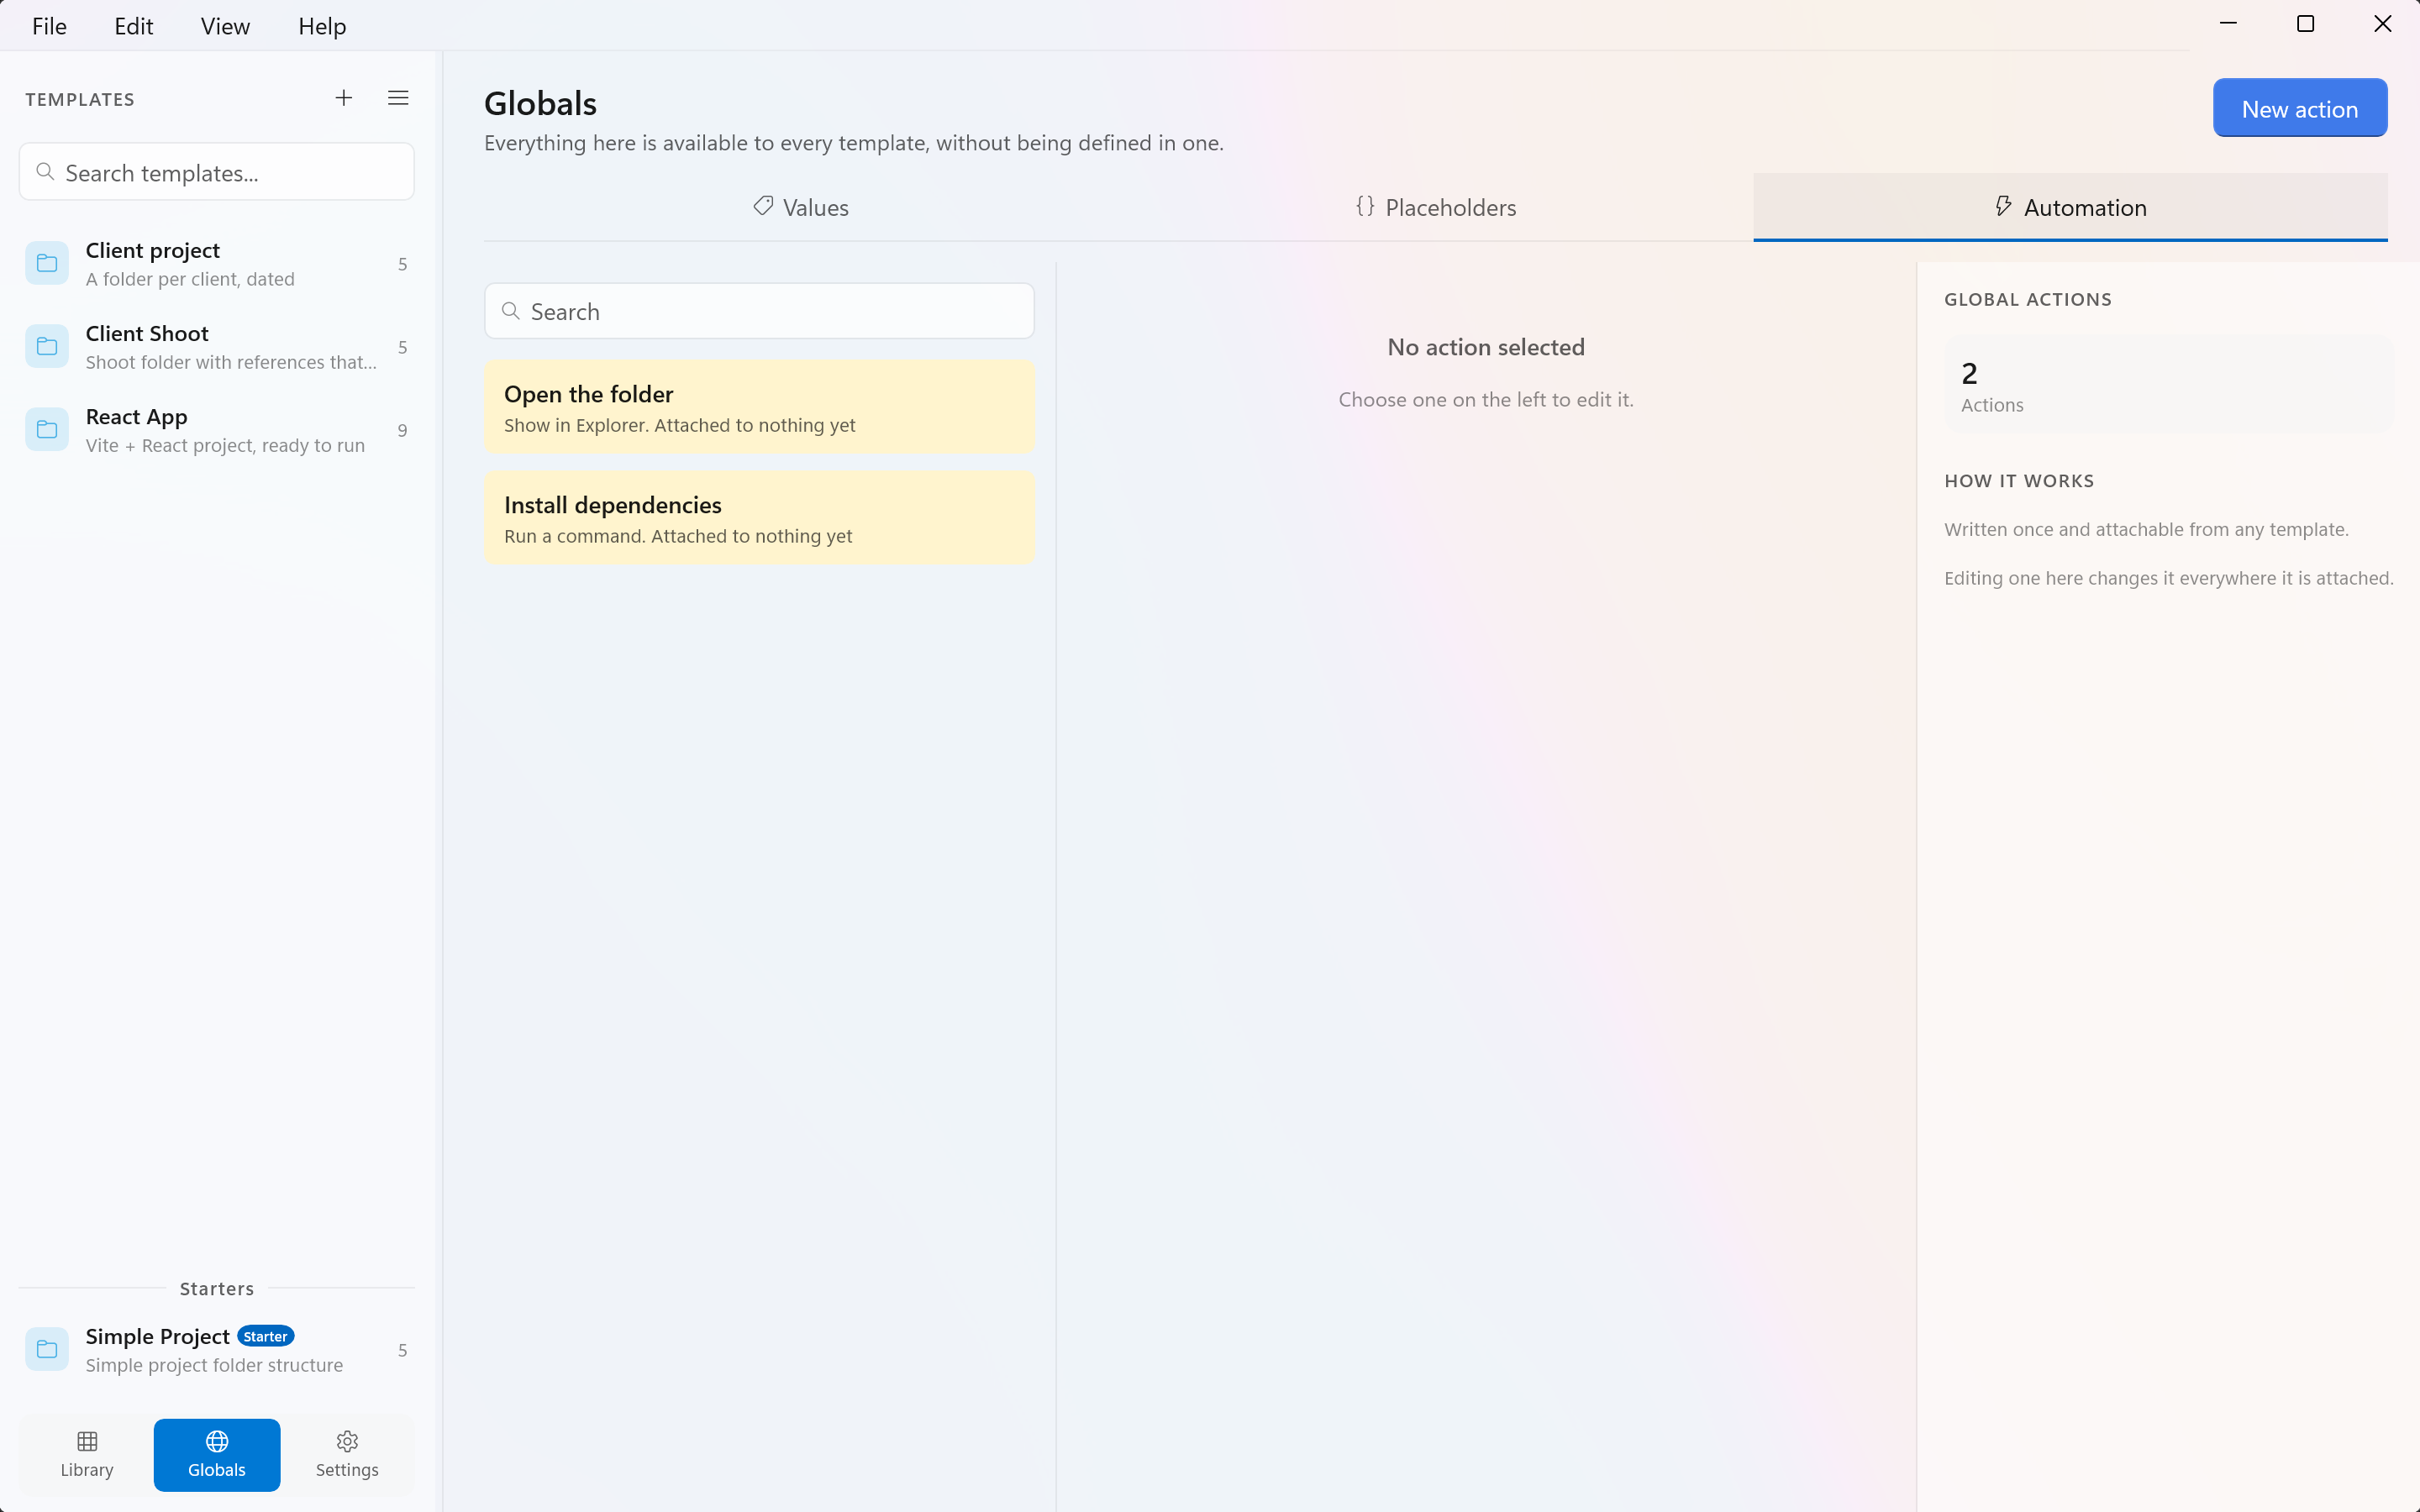
Task: Select the Open the folder action
Action: (x=759, y=407)
